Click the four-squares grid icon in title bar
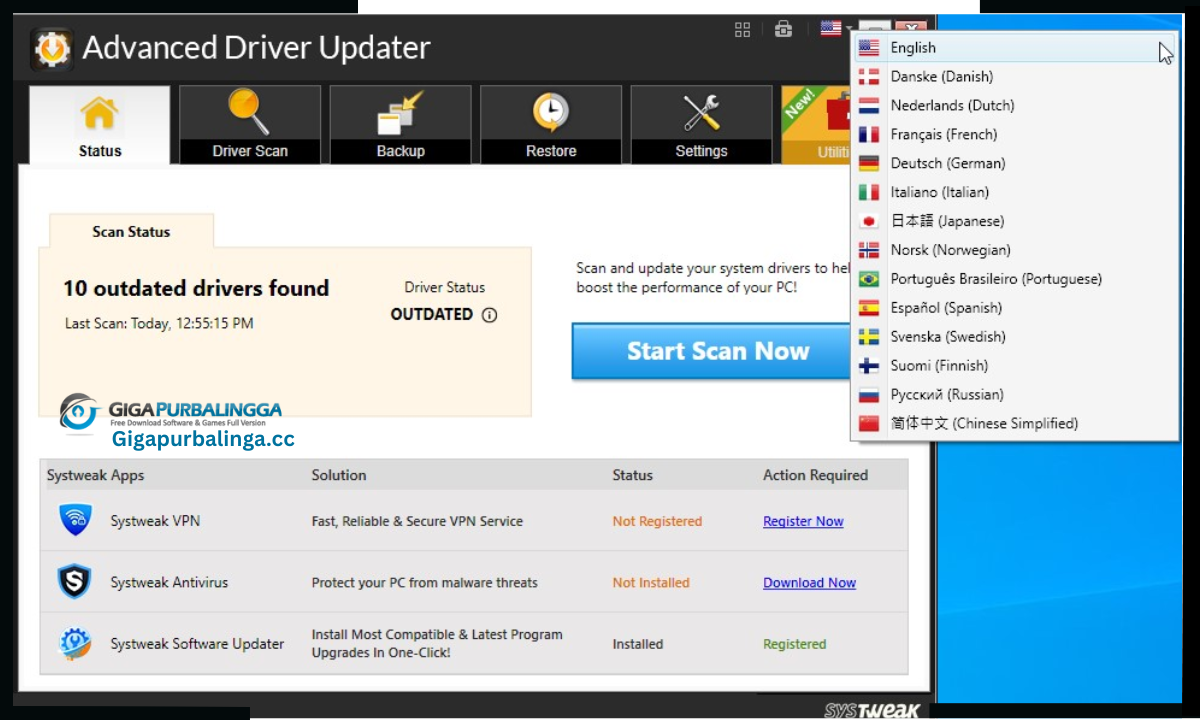1200x720 pixels. tap(742, 29)
